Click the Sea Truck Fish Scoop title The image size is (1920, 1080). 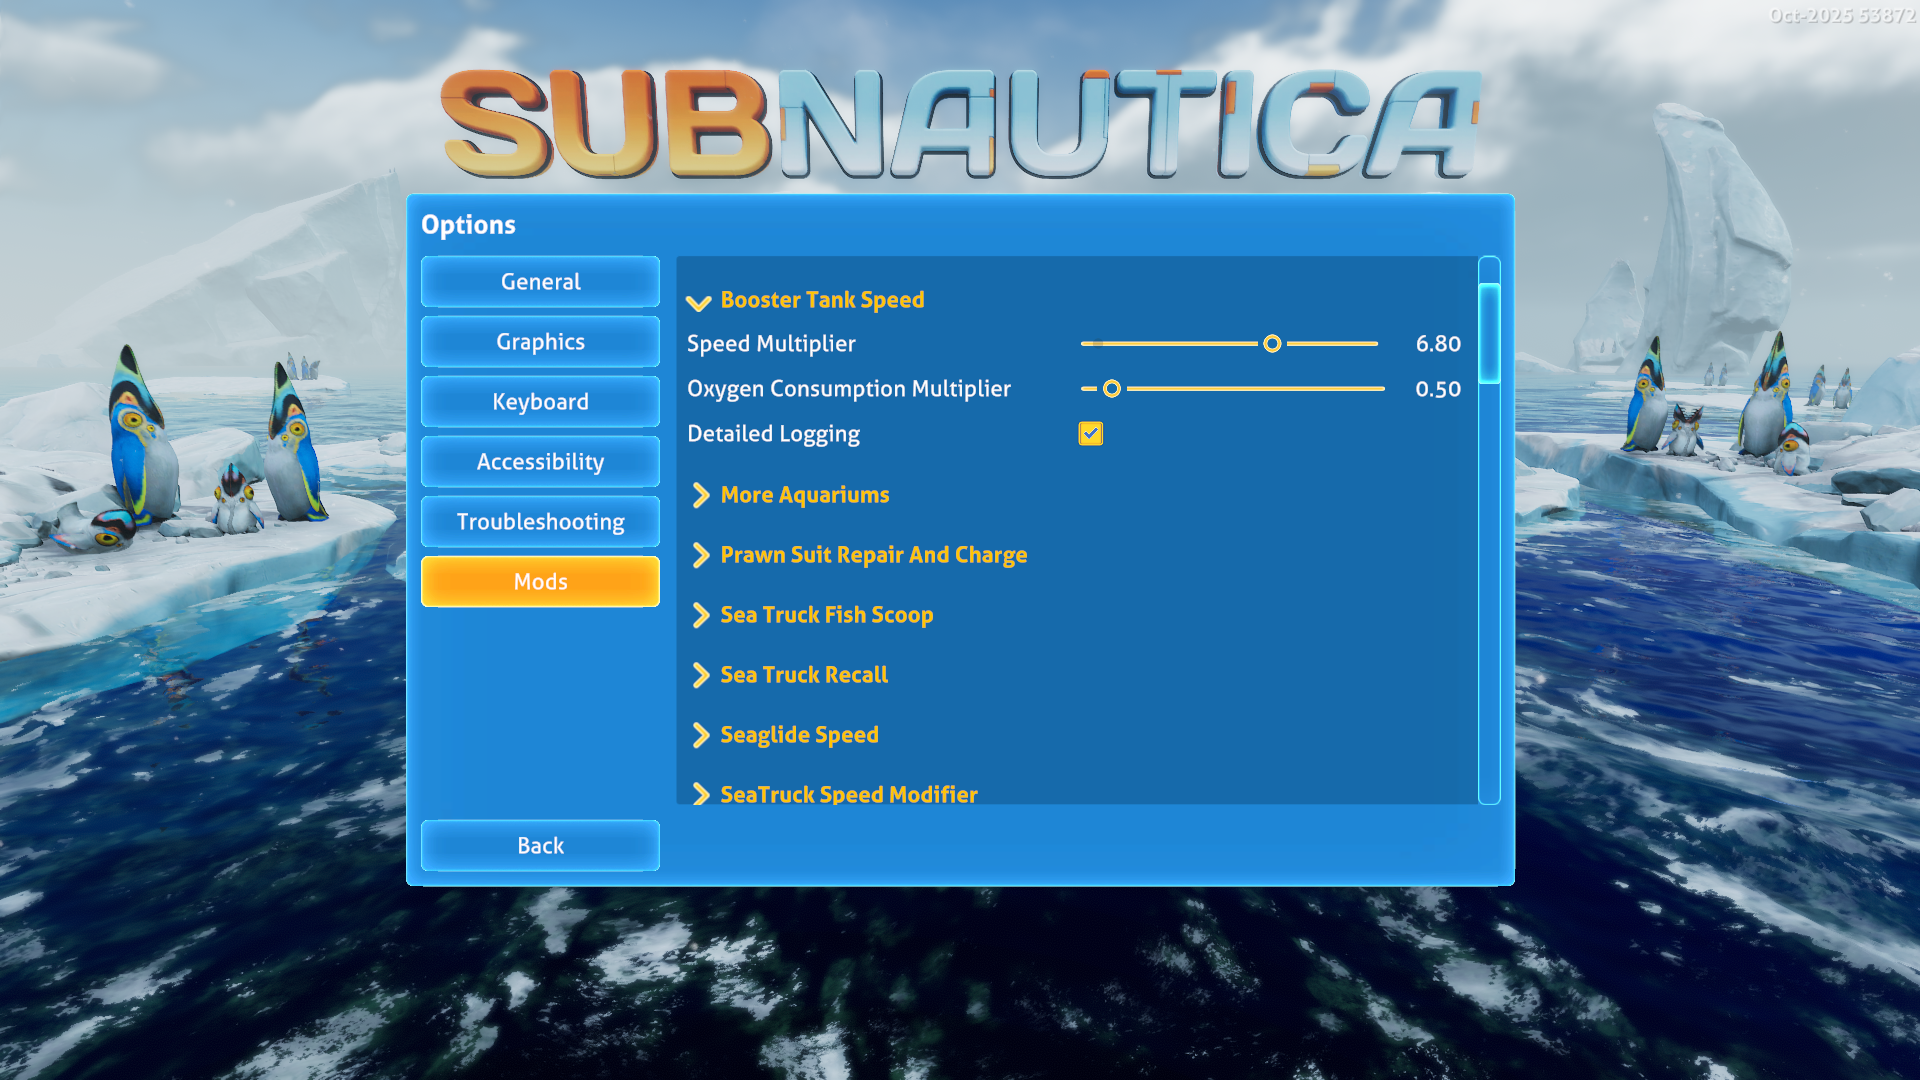827,615
